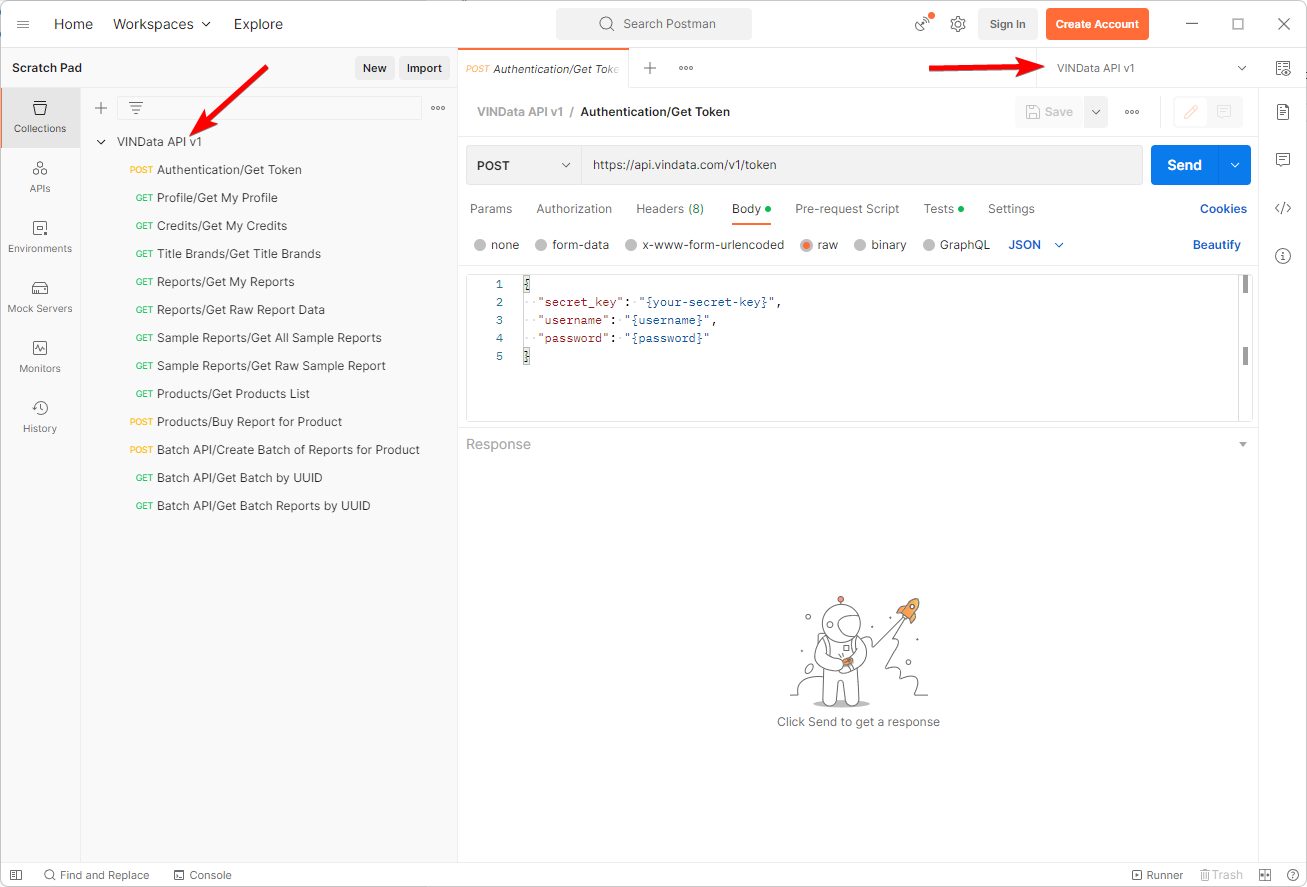
Task: Open the request info pane icon
Action: coord(1283,256)
